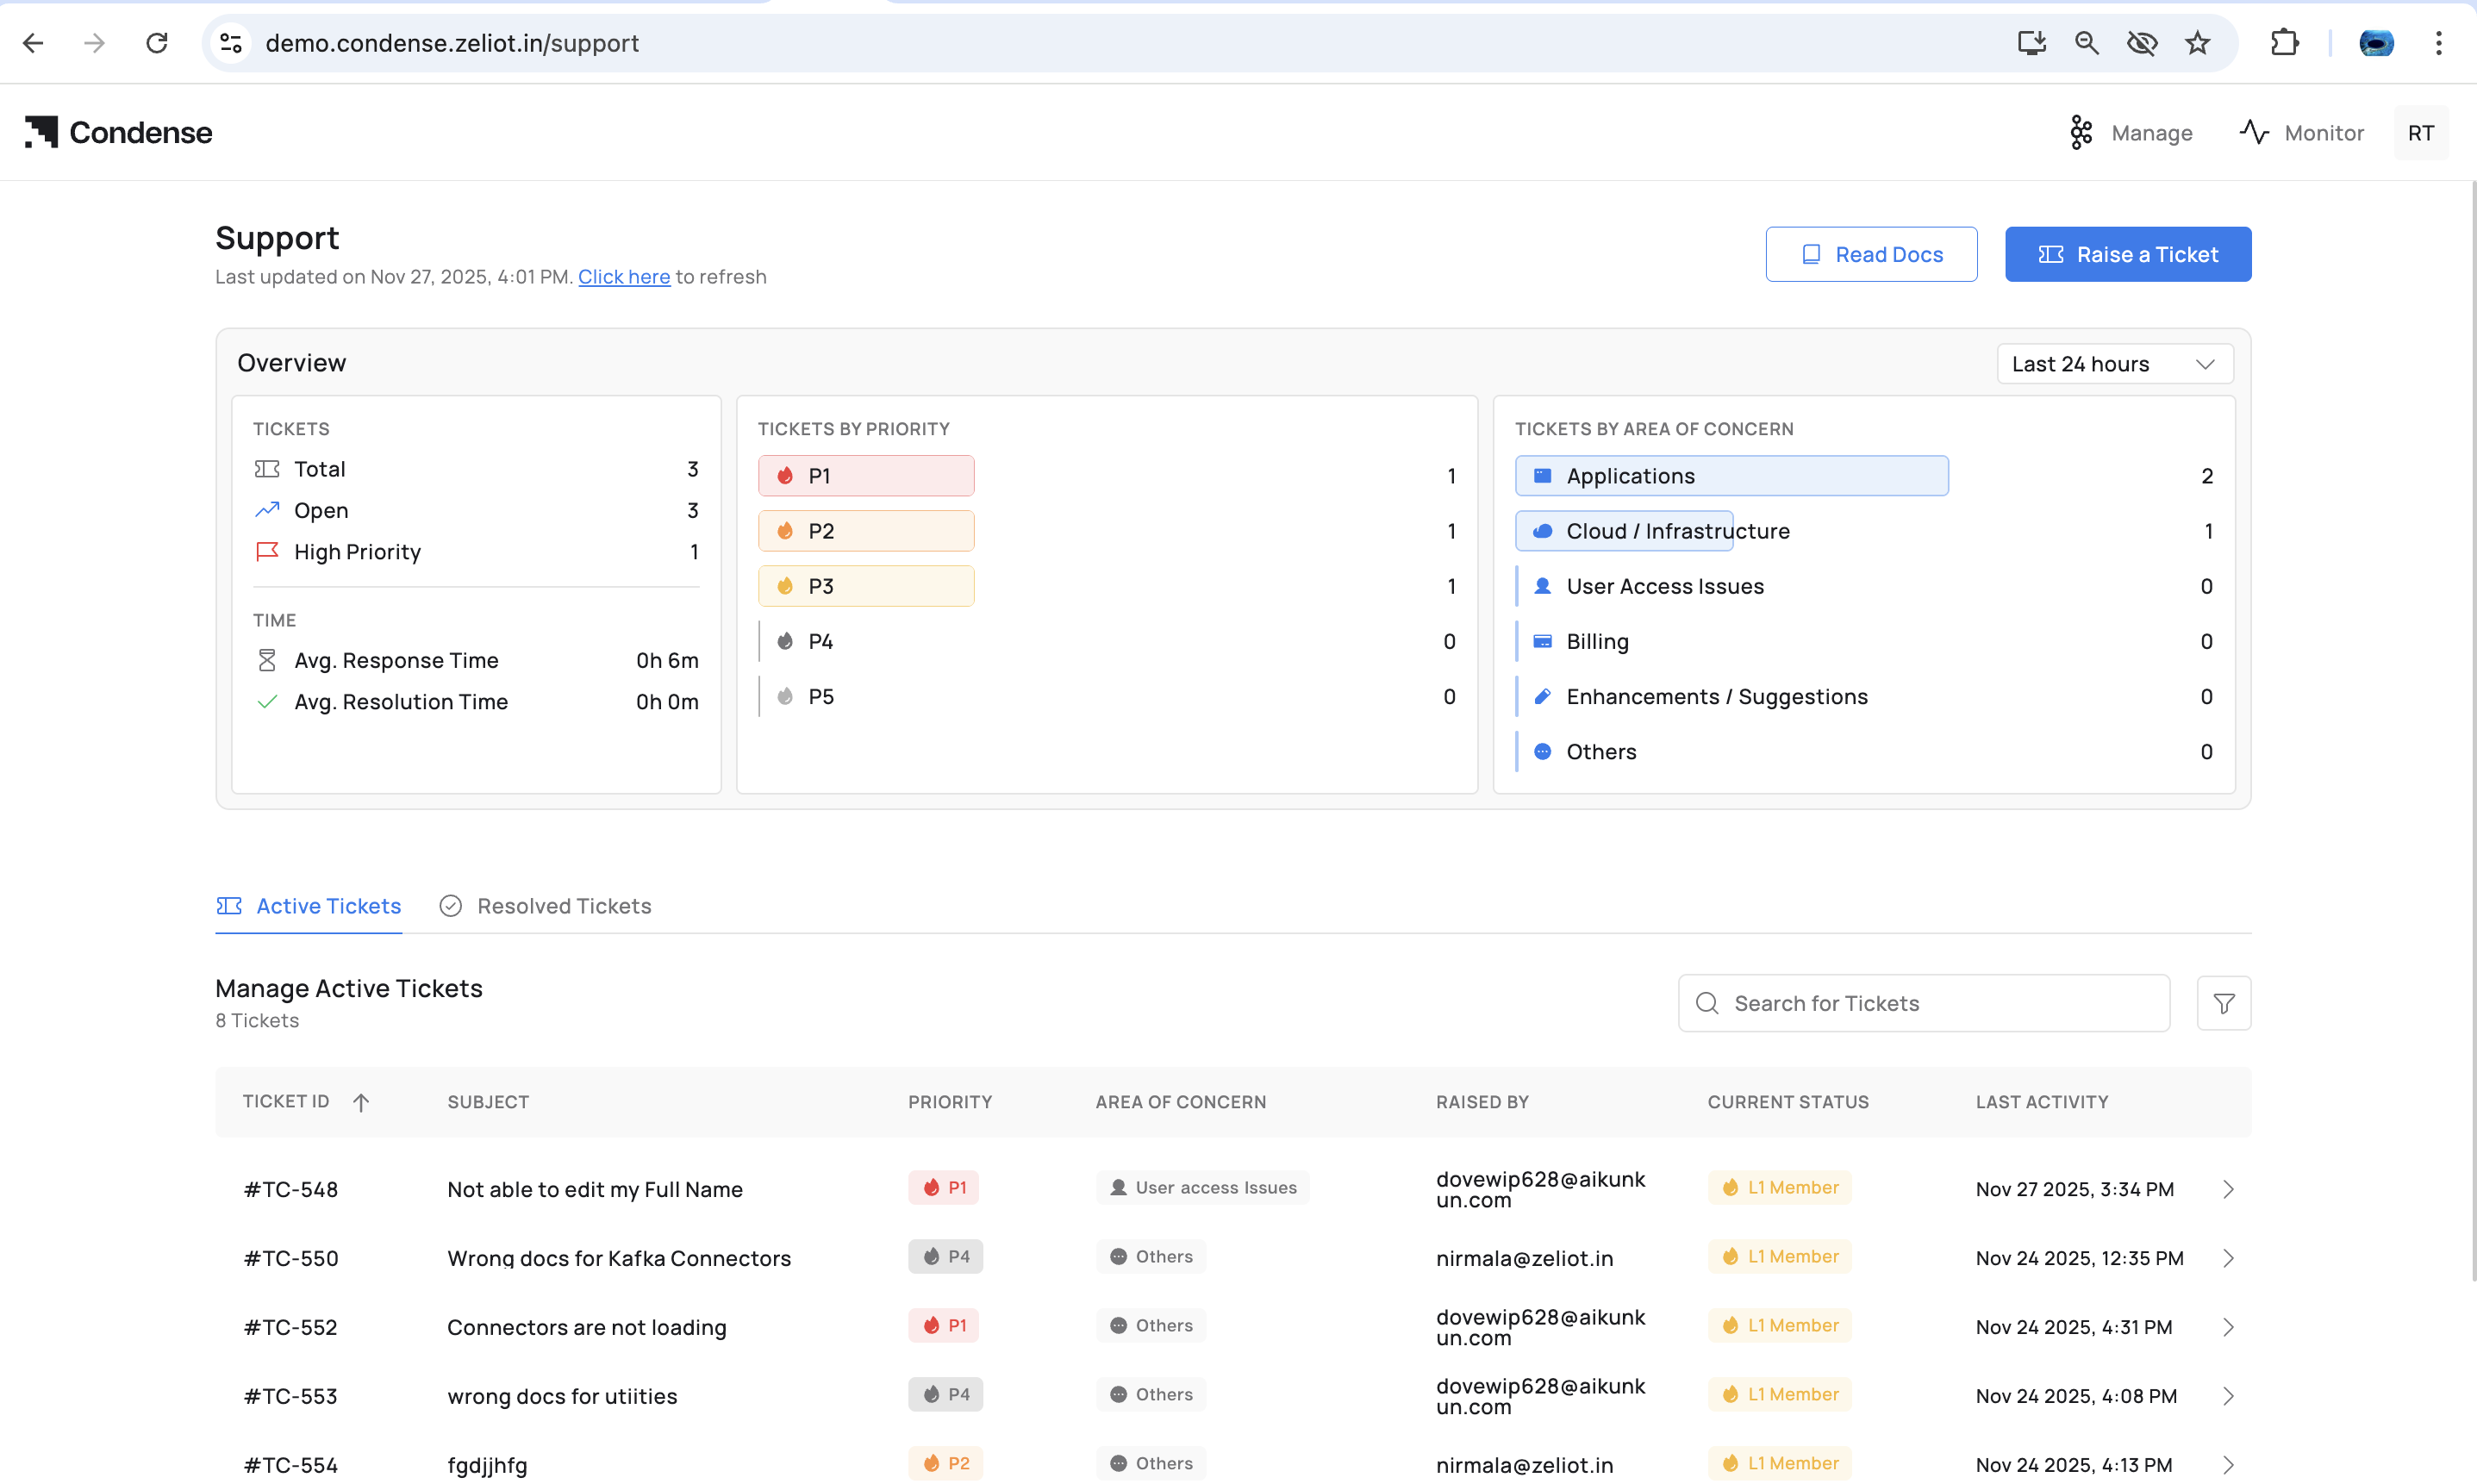Switch to Resolved Tickets tab
Viewport: 2477px width, 1484px height.
pyautogui.click(x=546, y=906)
